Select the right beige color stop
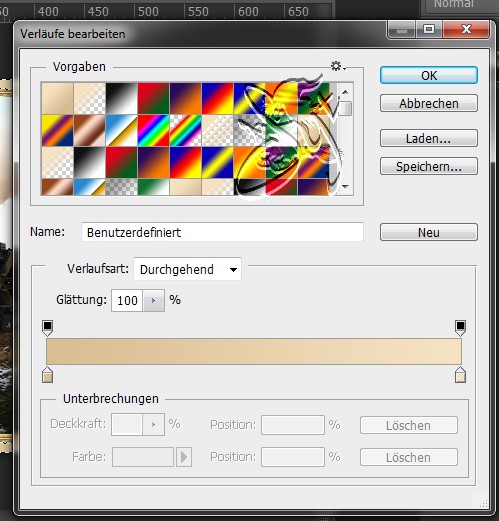 (460, 375)
